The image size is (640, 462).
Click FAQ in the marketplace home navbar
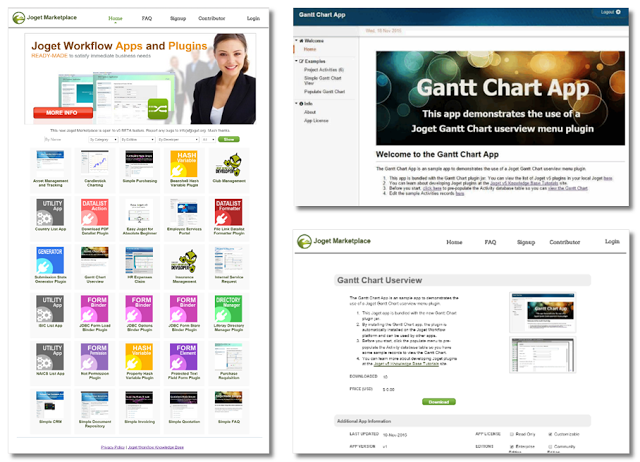click(147, 18)
